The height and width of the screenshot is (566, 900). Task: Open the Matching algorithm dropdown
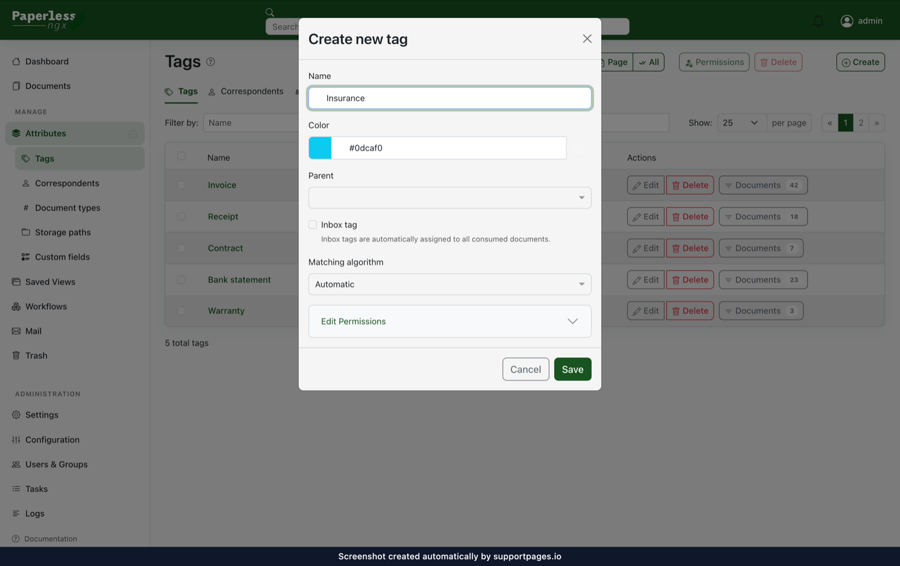point(449,284)
